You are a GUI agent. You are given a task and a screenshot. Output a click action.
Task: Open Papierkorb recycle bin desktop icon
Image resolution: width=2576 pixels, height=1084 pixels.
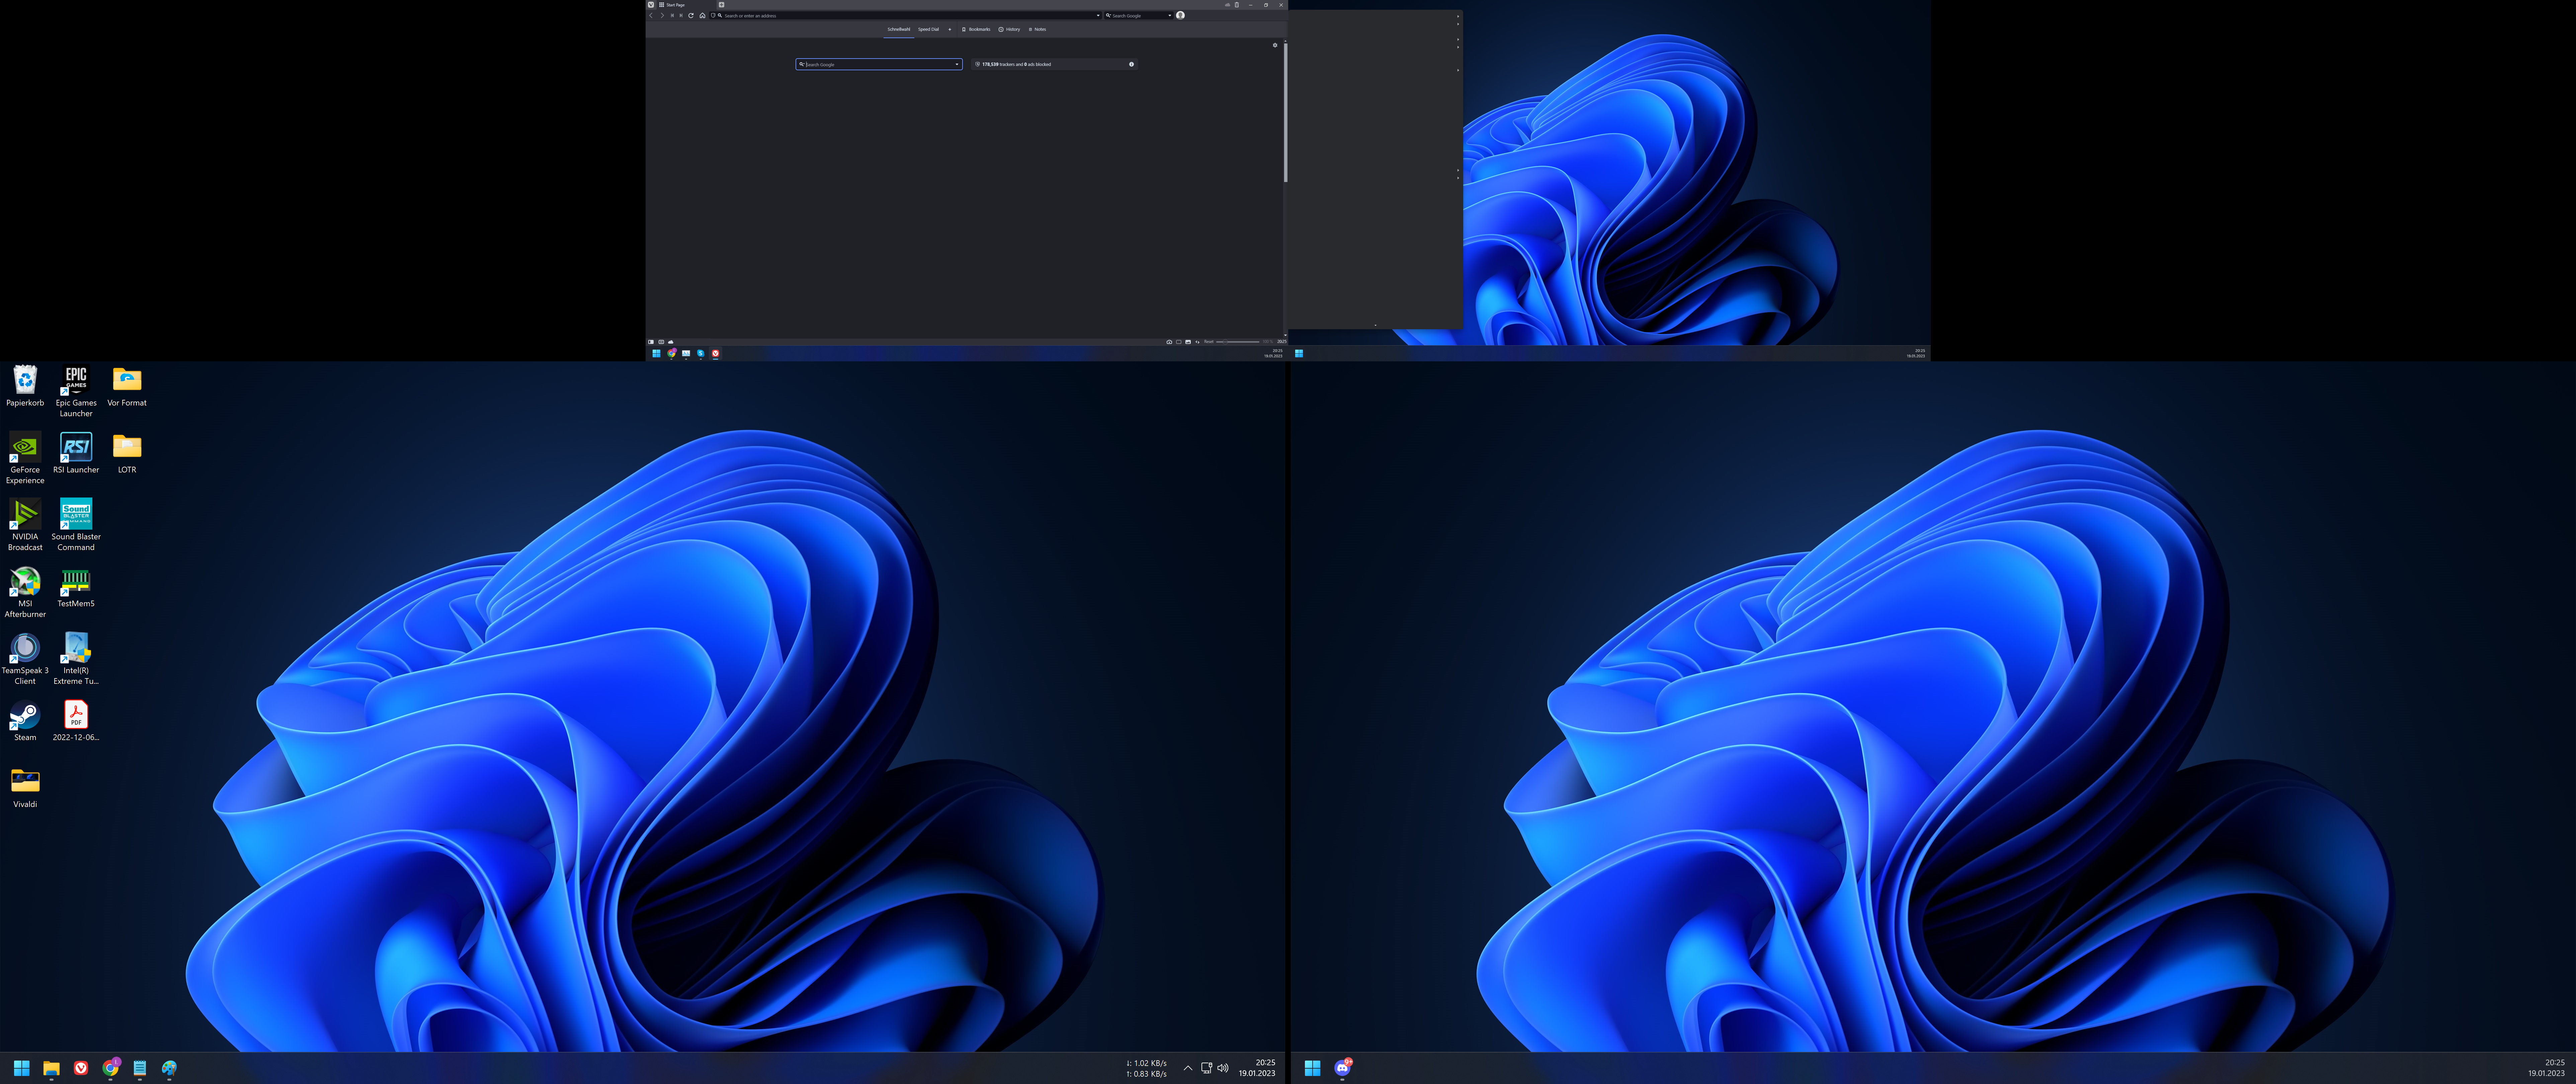pos(25,386)
